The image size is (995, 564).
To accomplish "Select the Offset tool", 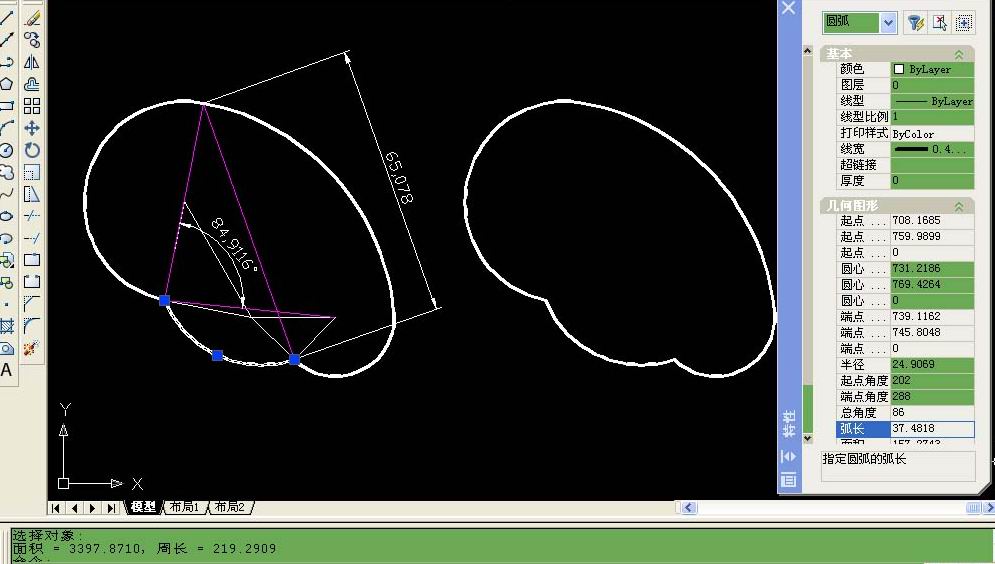I will tap(32, 84).
